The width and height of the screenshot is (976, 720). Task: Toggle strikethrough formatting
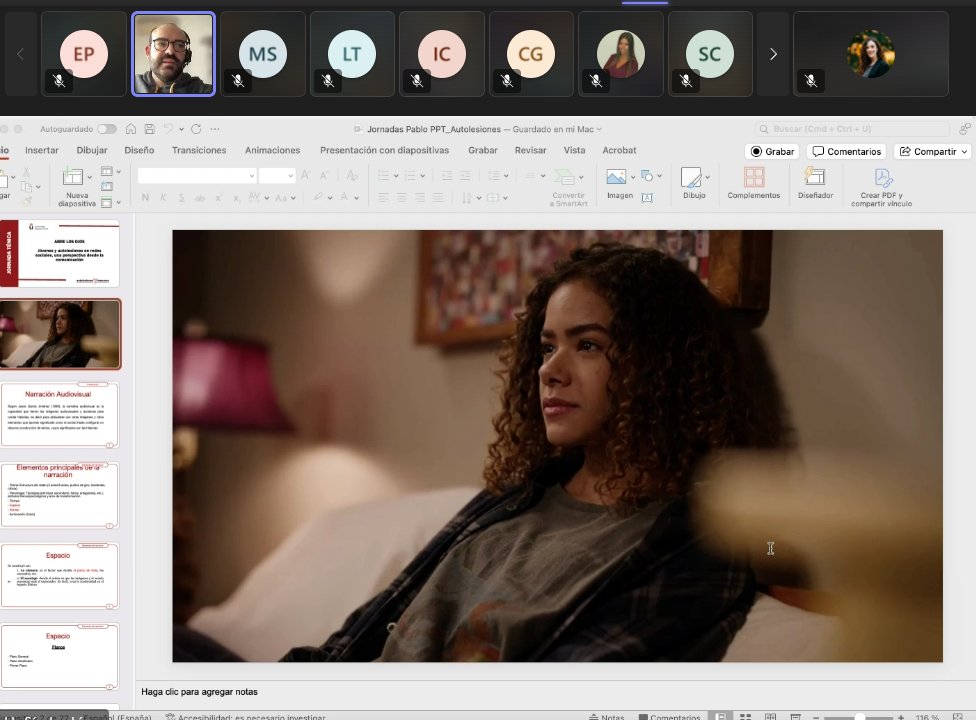click(x=200, y=198)
